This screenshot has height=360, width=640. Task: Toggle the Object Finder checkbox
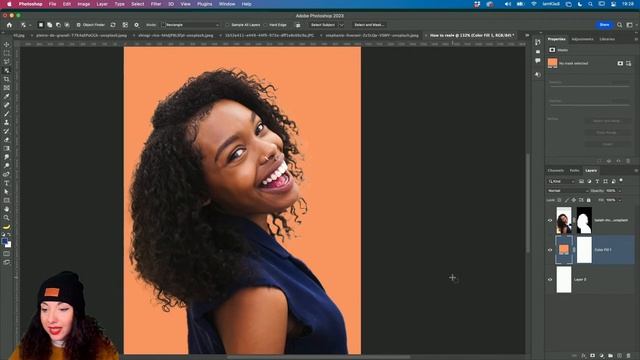tap(78, 25)
